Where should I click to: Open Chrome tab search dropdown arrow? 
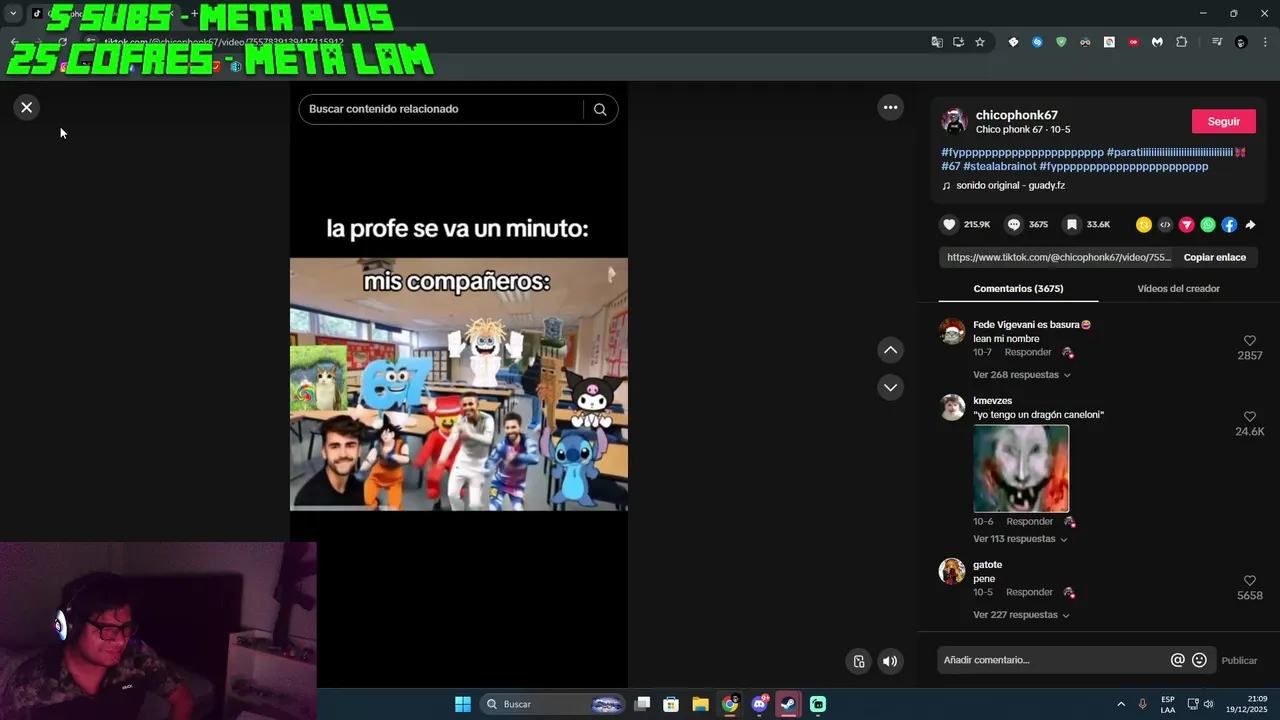(13, 13)
